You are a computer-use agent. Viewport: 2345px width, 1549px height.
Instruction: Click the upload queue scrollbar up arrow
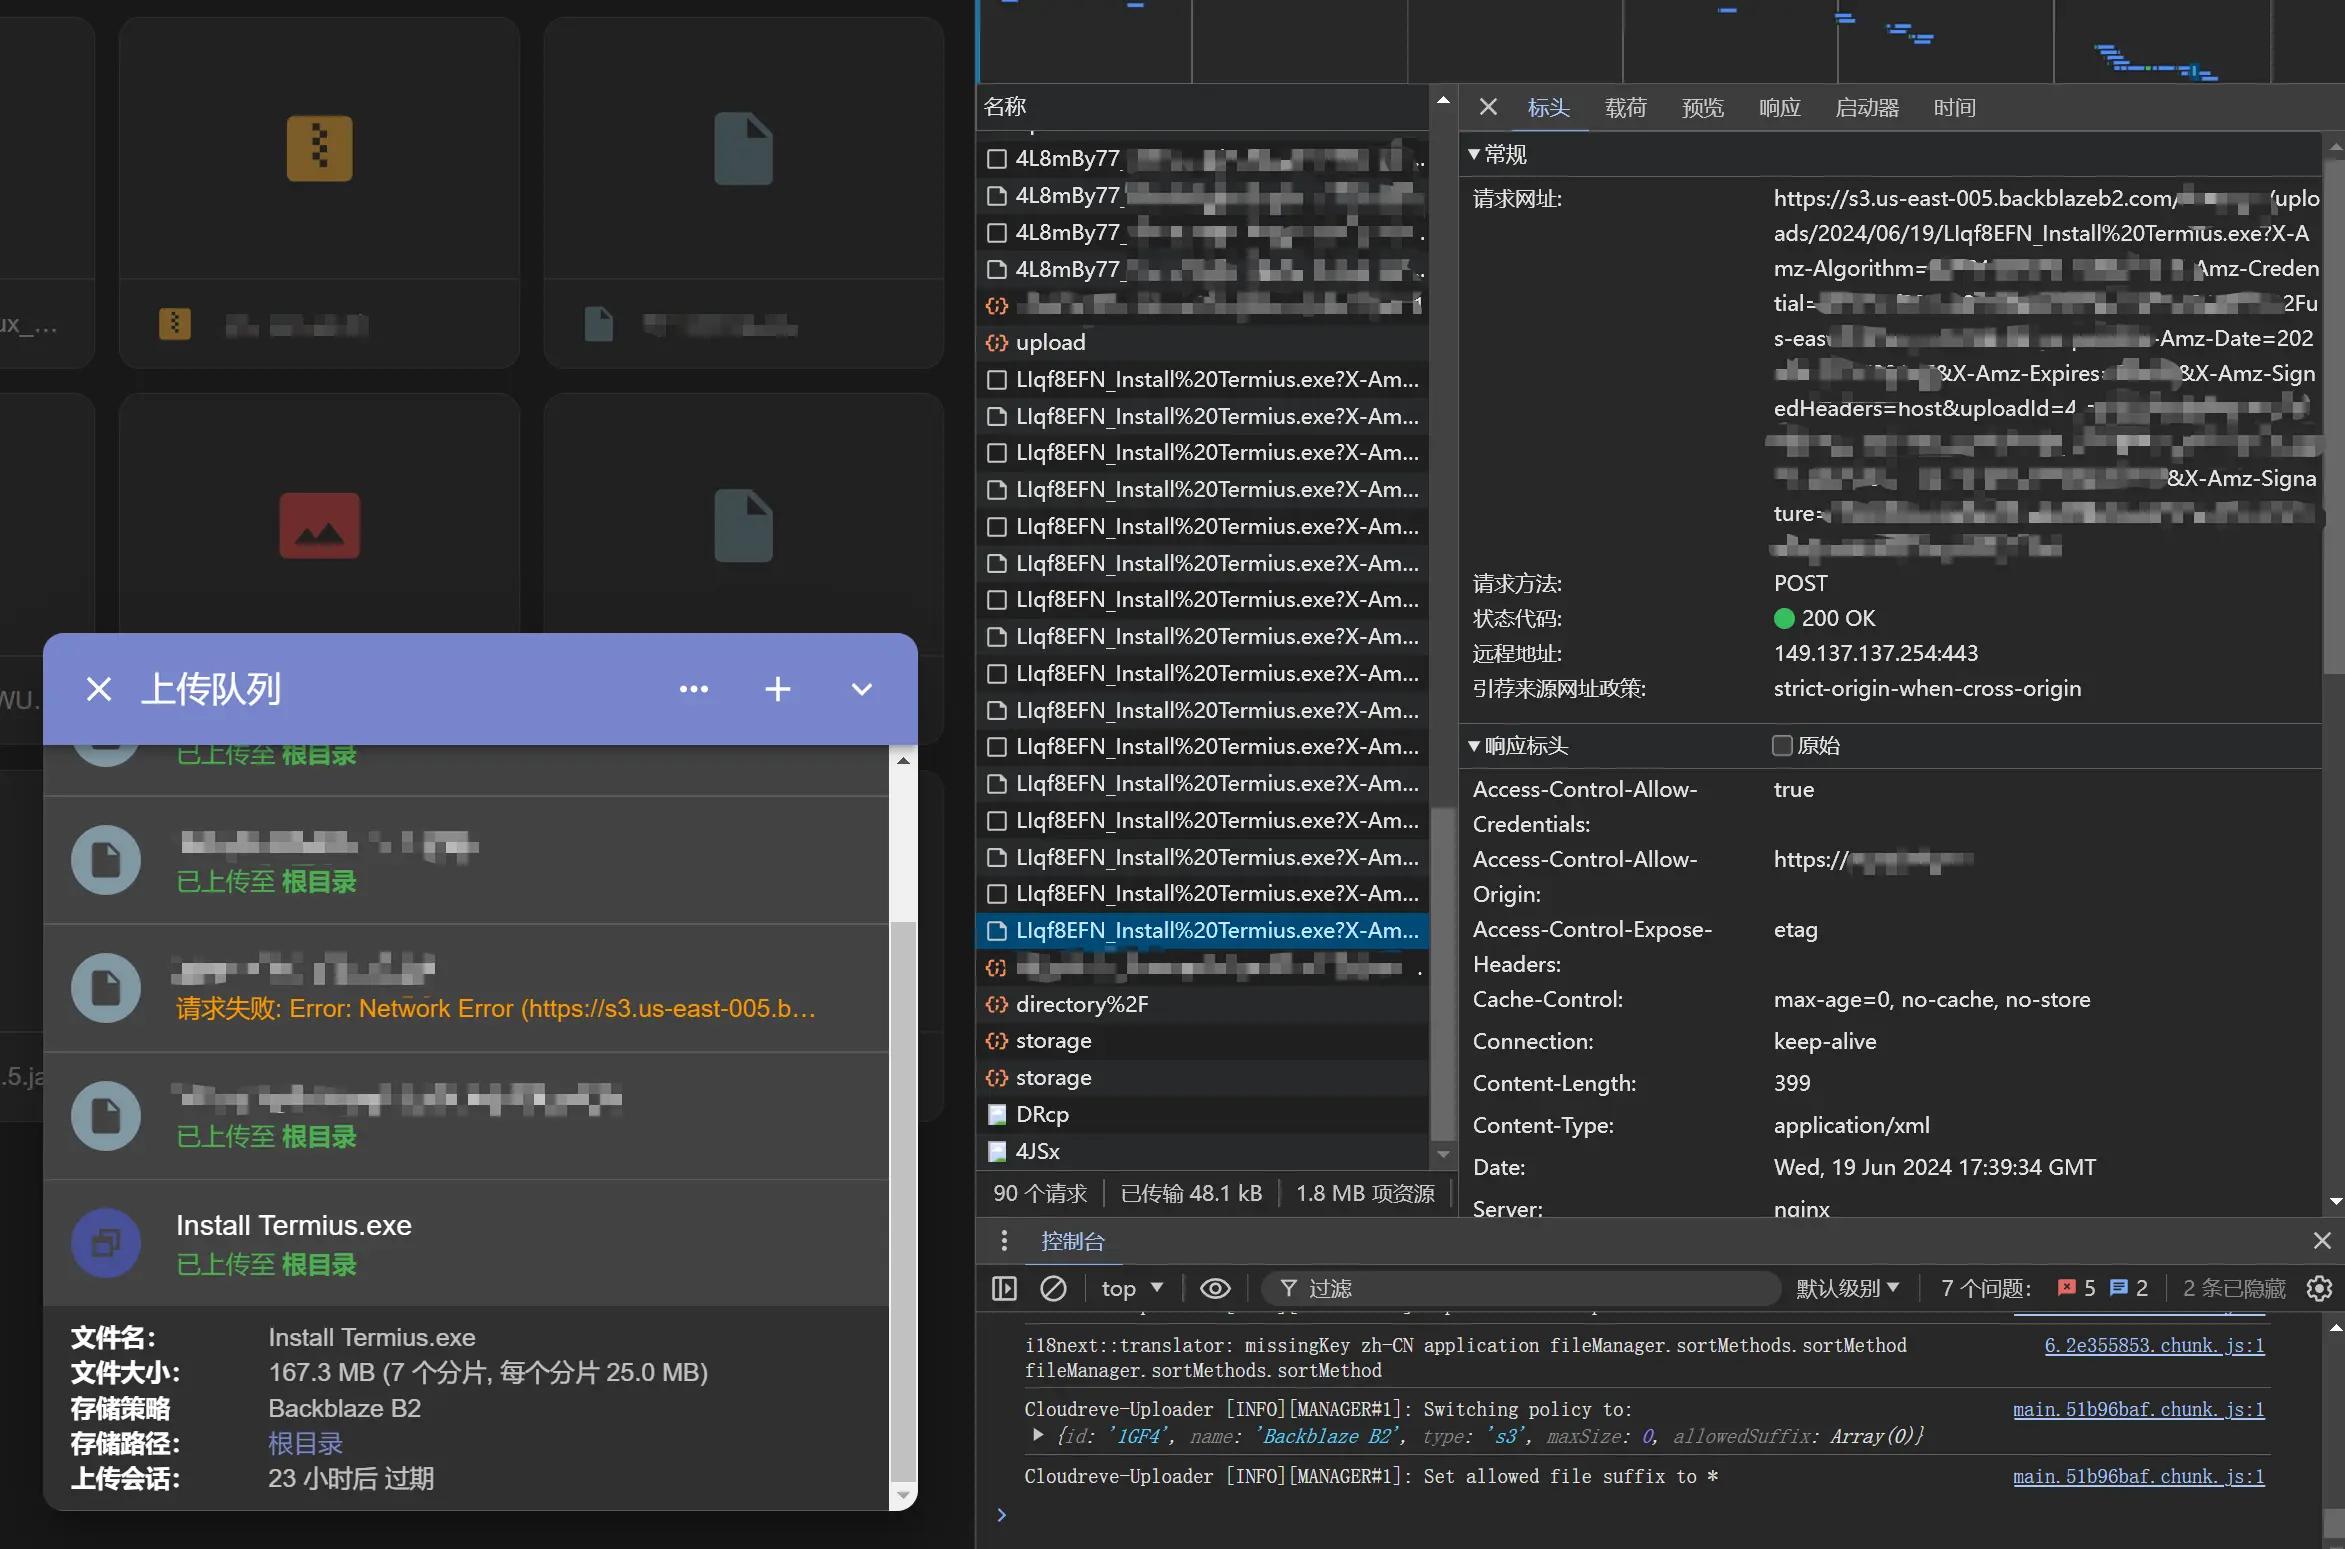pos(903,761)
